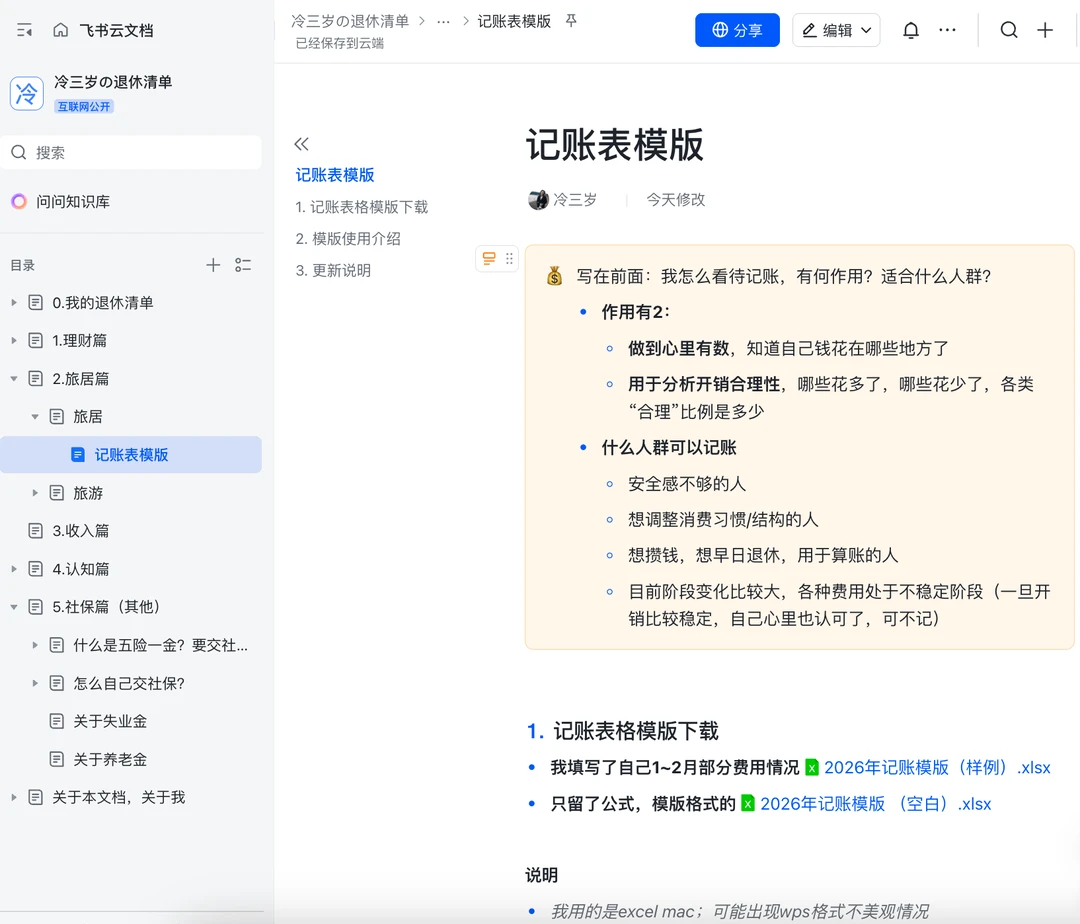This screenshot has width=1080, height=924.
Task: Expand the 0.我的退休清单 tree node
Action: [14, 302]
